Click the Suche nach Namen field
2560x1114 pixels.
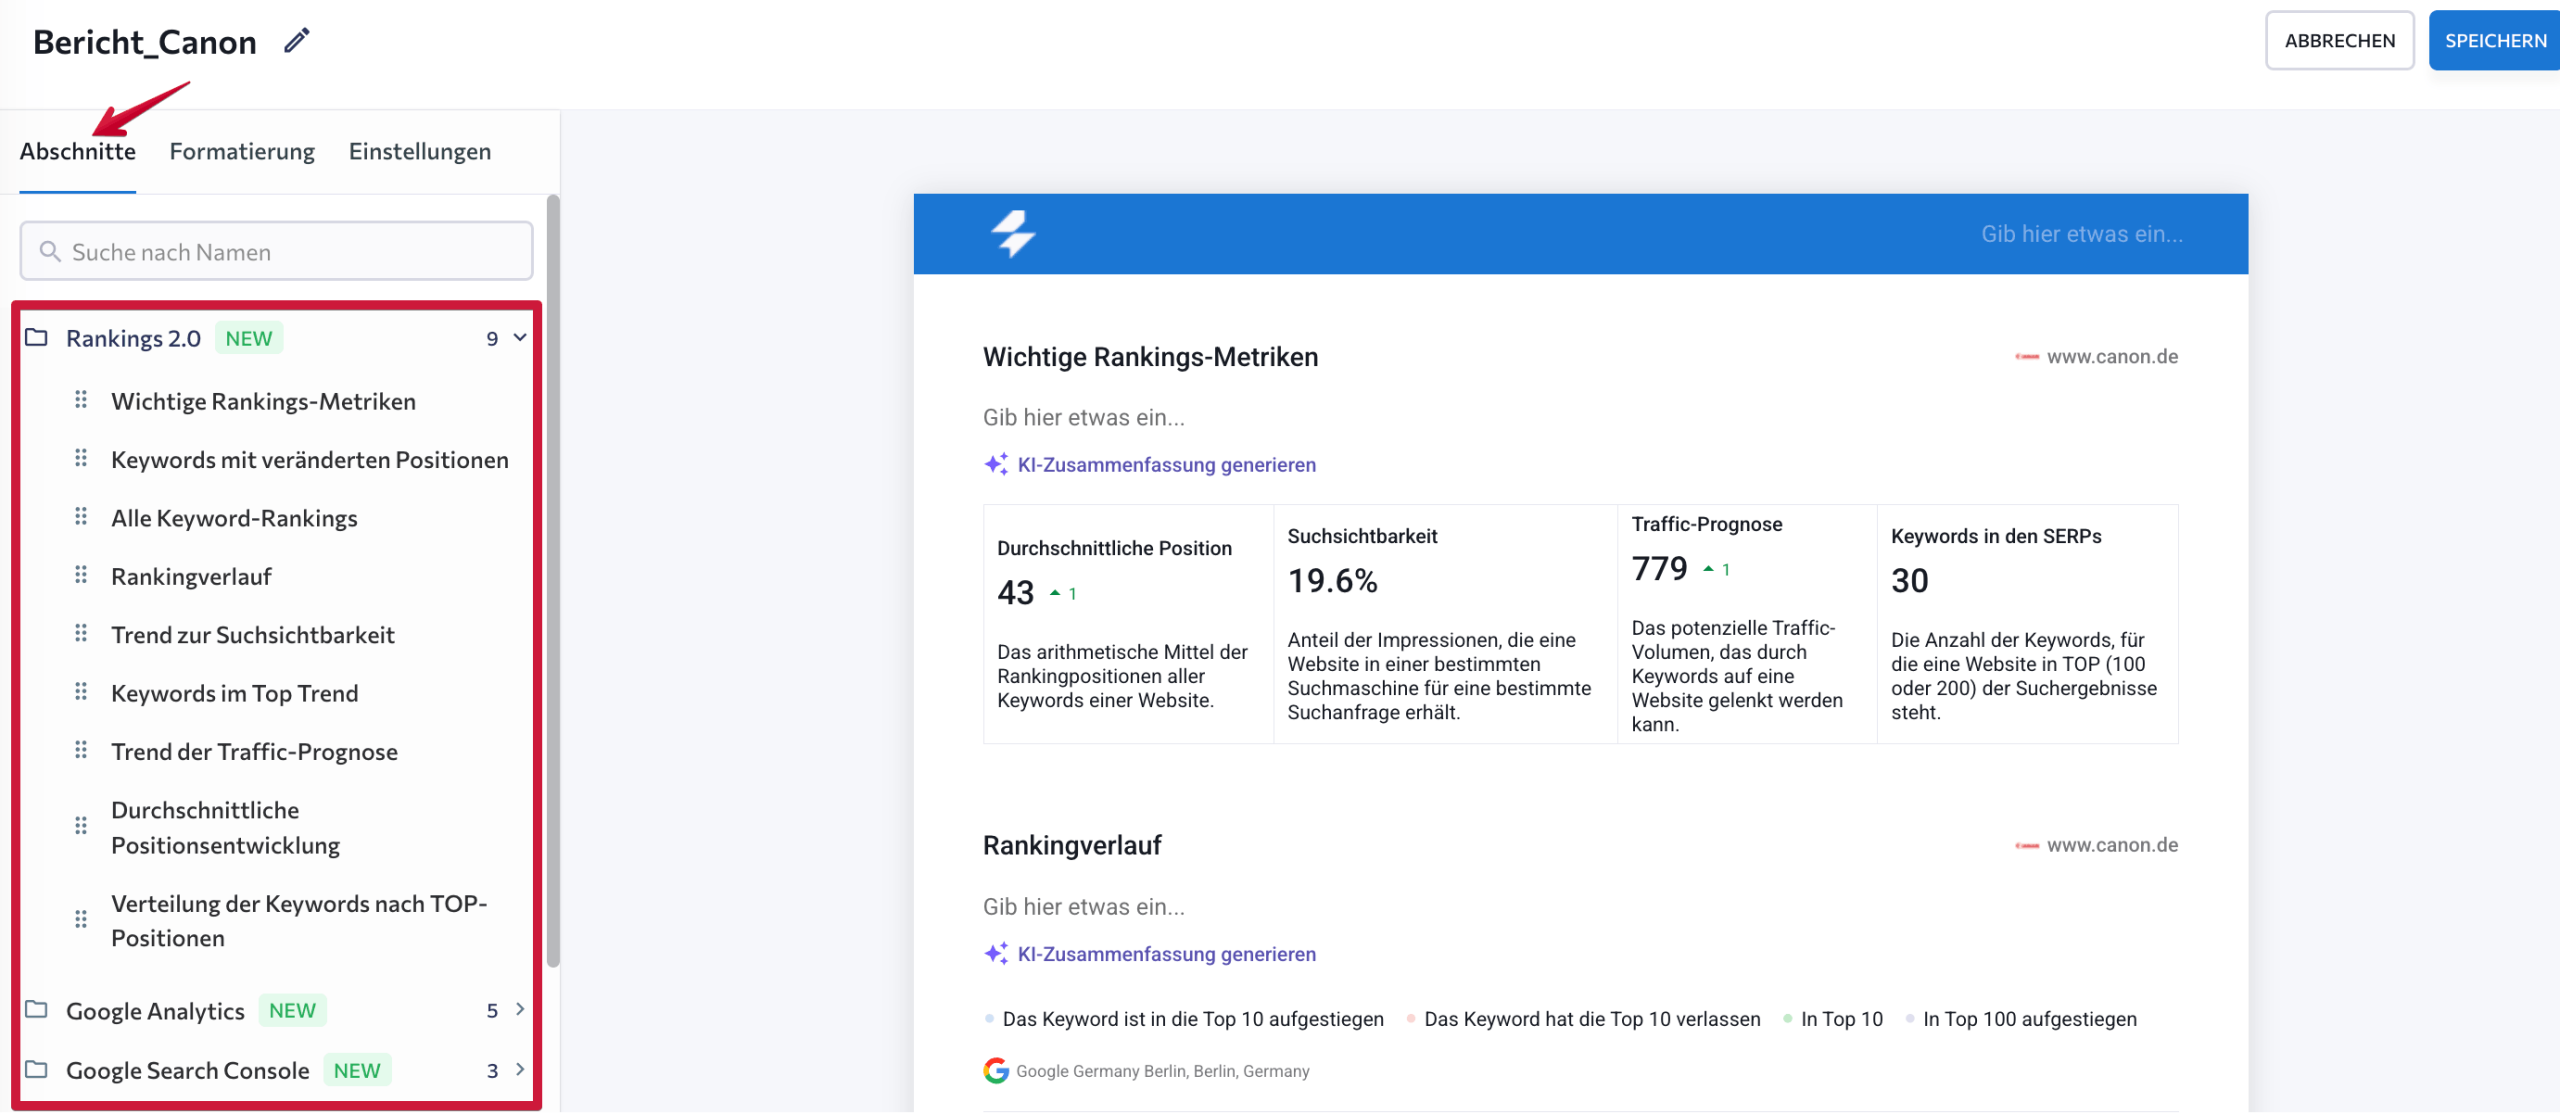tap(276, 251)
